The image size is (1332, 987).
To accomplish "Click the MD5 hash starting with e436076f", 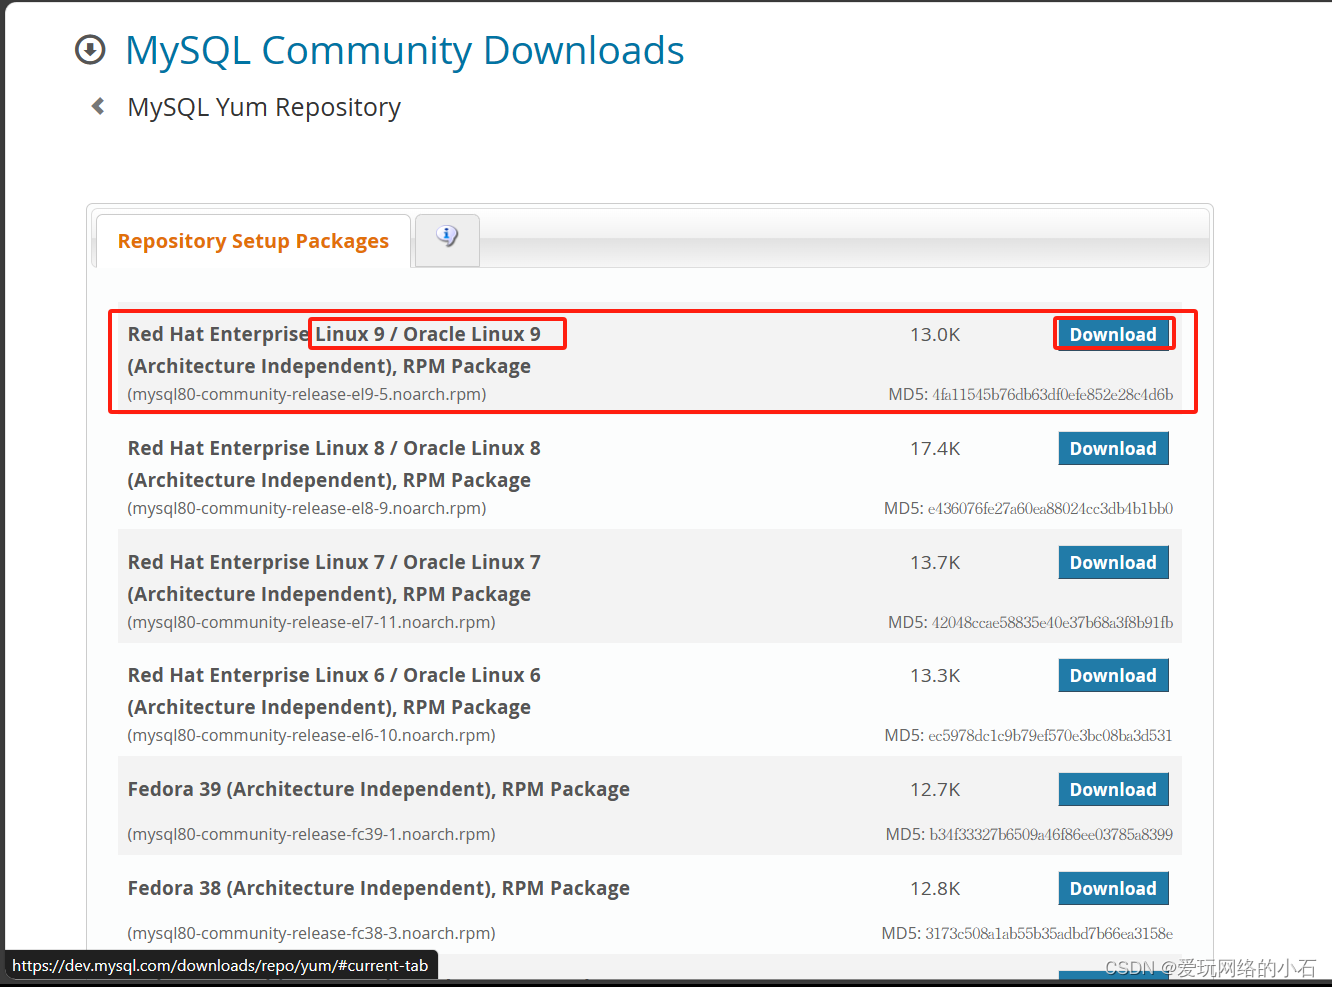I will (1050, 509).
